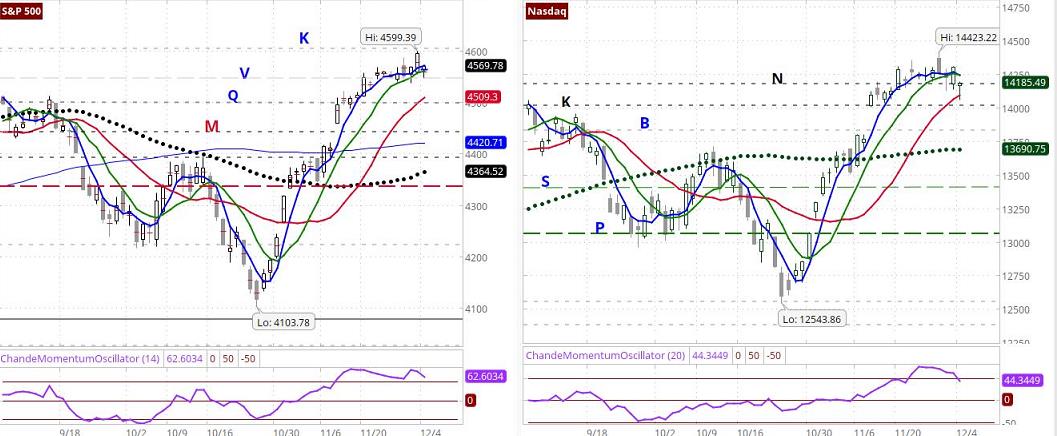Click the blue letter S annotation
The image size is (1057, 436).
pos(545,181)
